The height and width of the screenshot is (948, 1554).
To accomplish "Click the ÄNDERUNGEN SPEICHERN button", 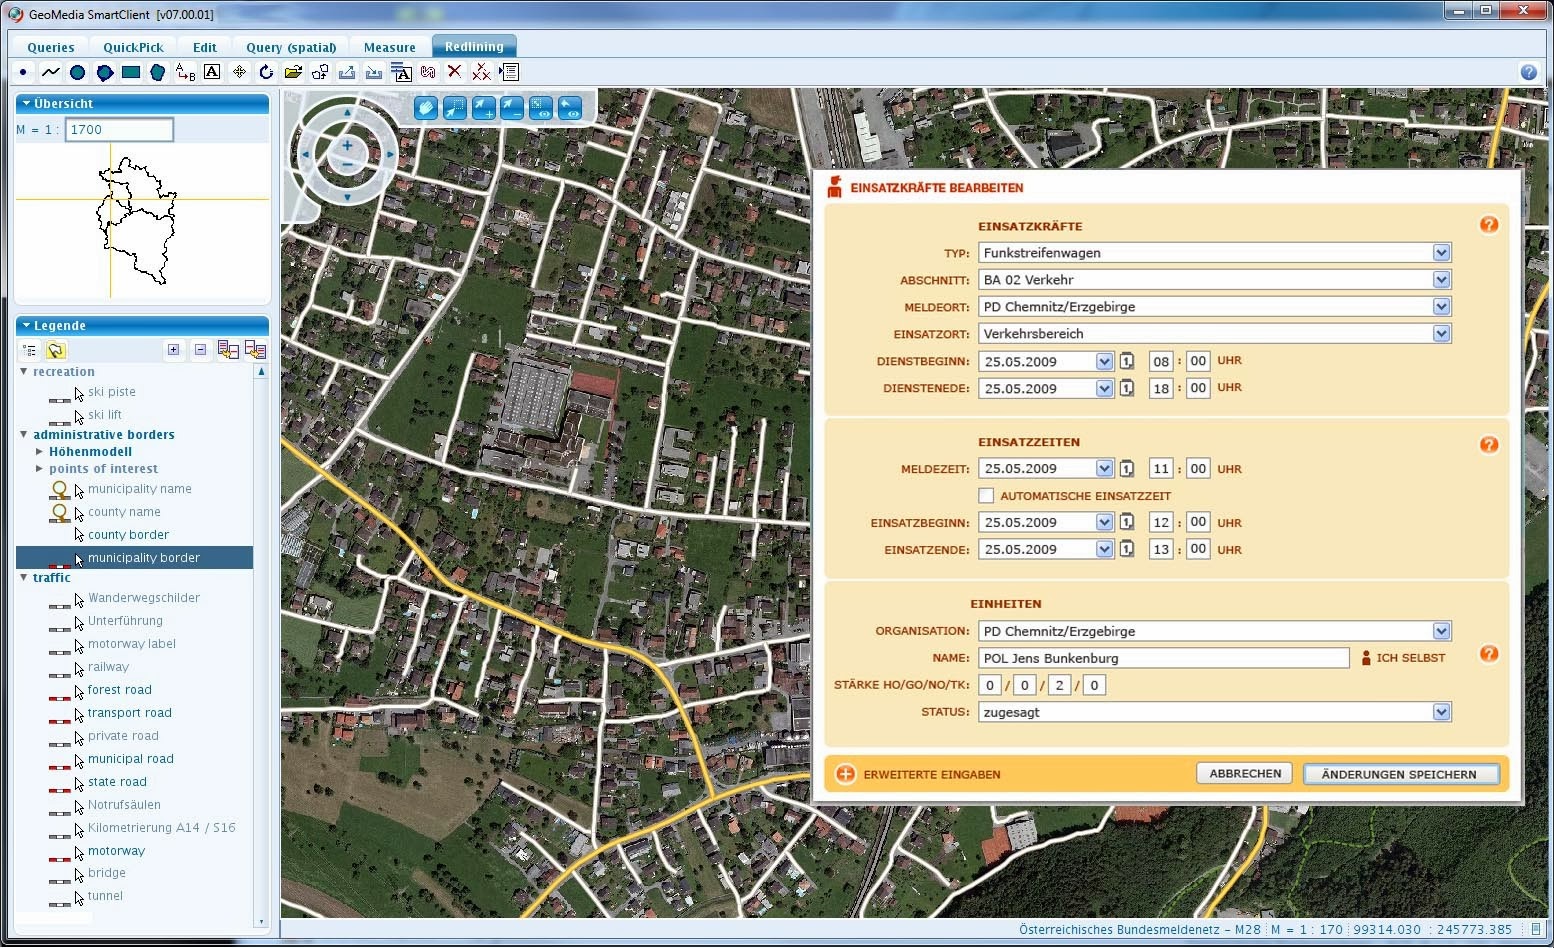I will (1400, 773).
